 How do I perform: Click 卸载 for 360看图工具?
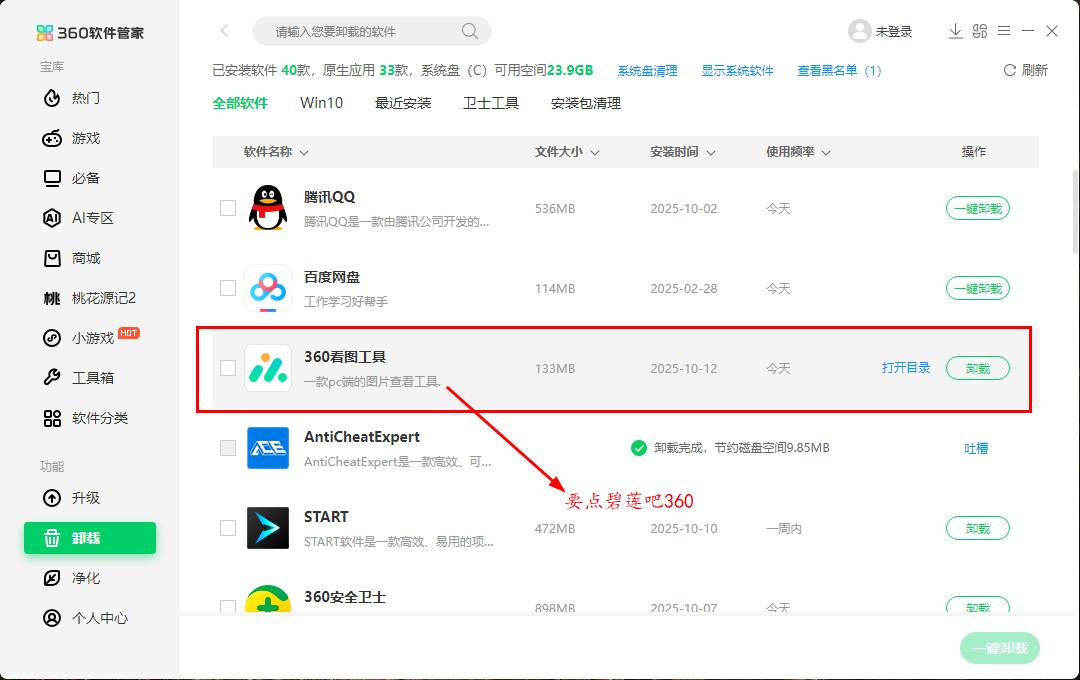click(978, 368)
